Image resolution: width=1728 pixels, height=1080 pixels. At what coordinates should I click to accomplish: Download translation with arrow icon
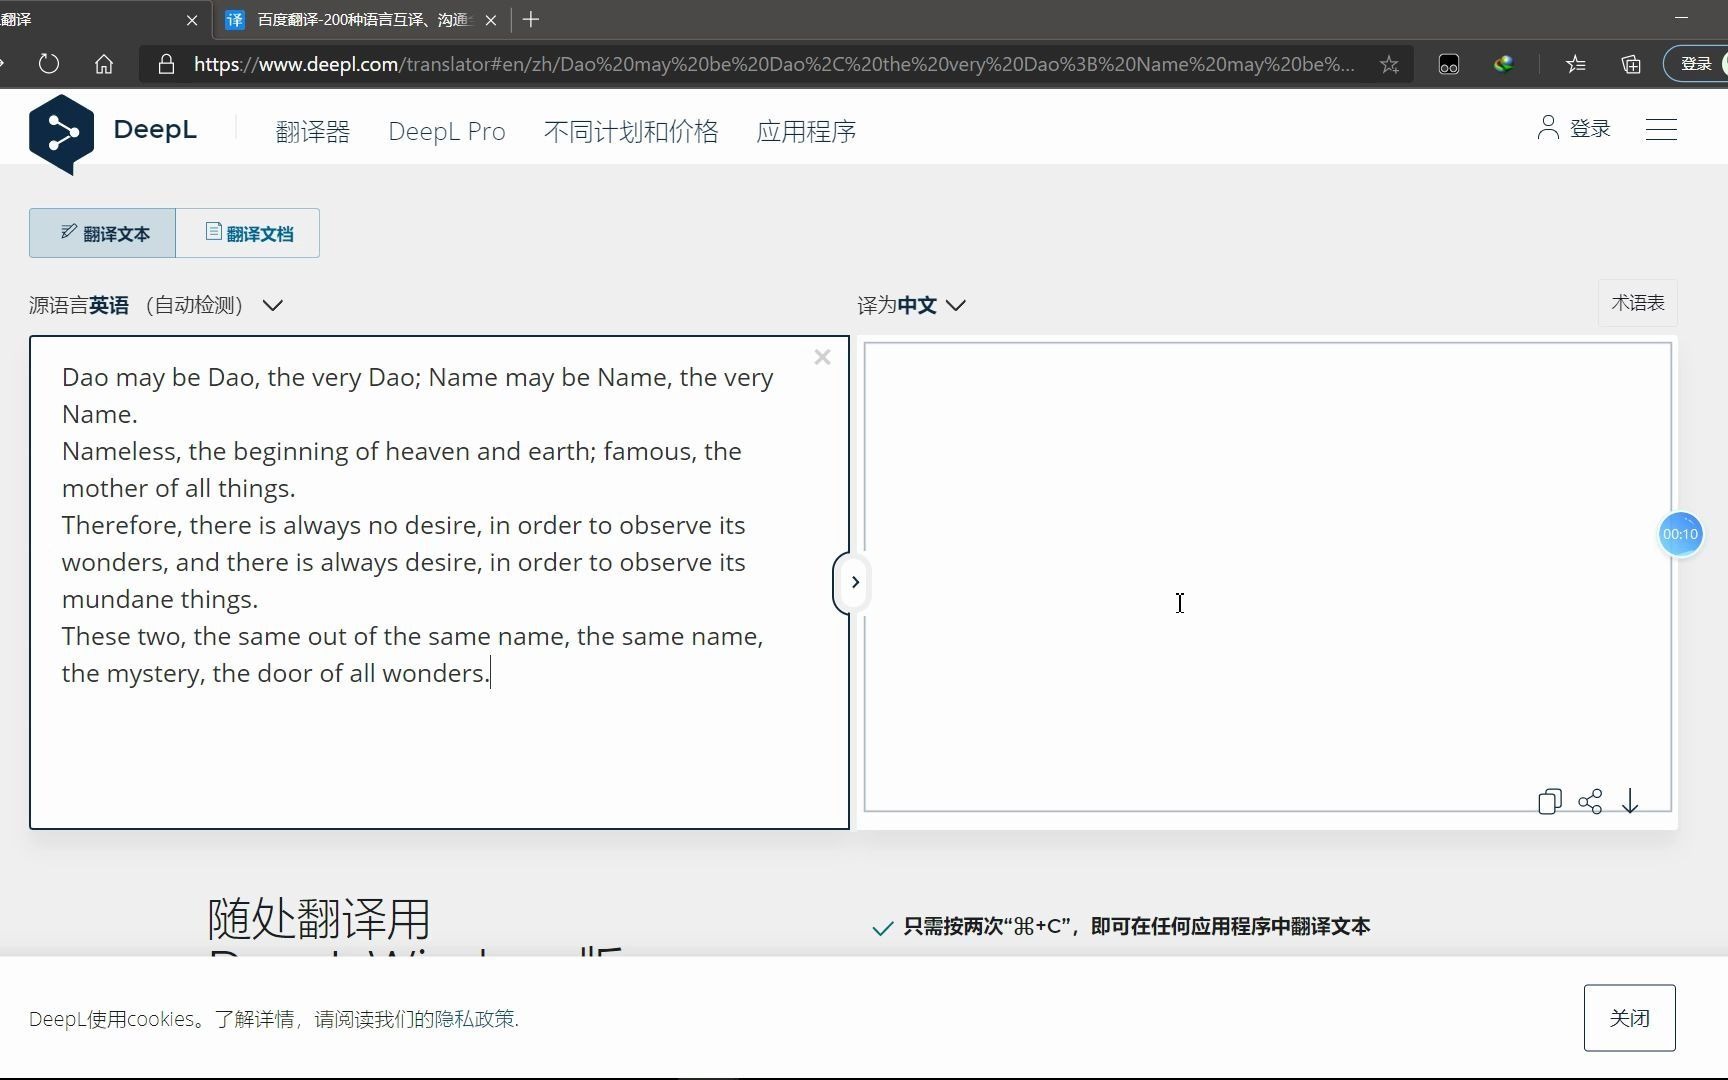[x=1630, y=801]
